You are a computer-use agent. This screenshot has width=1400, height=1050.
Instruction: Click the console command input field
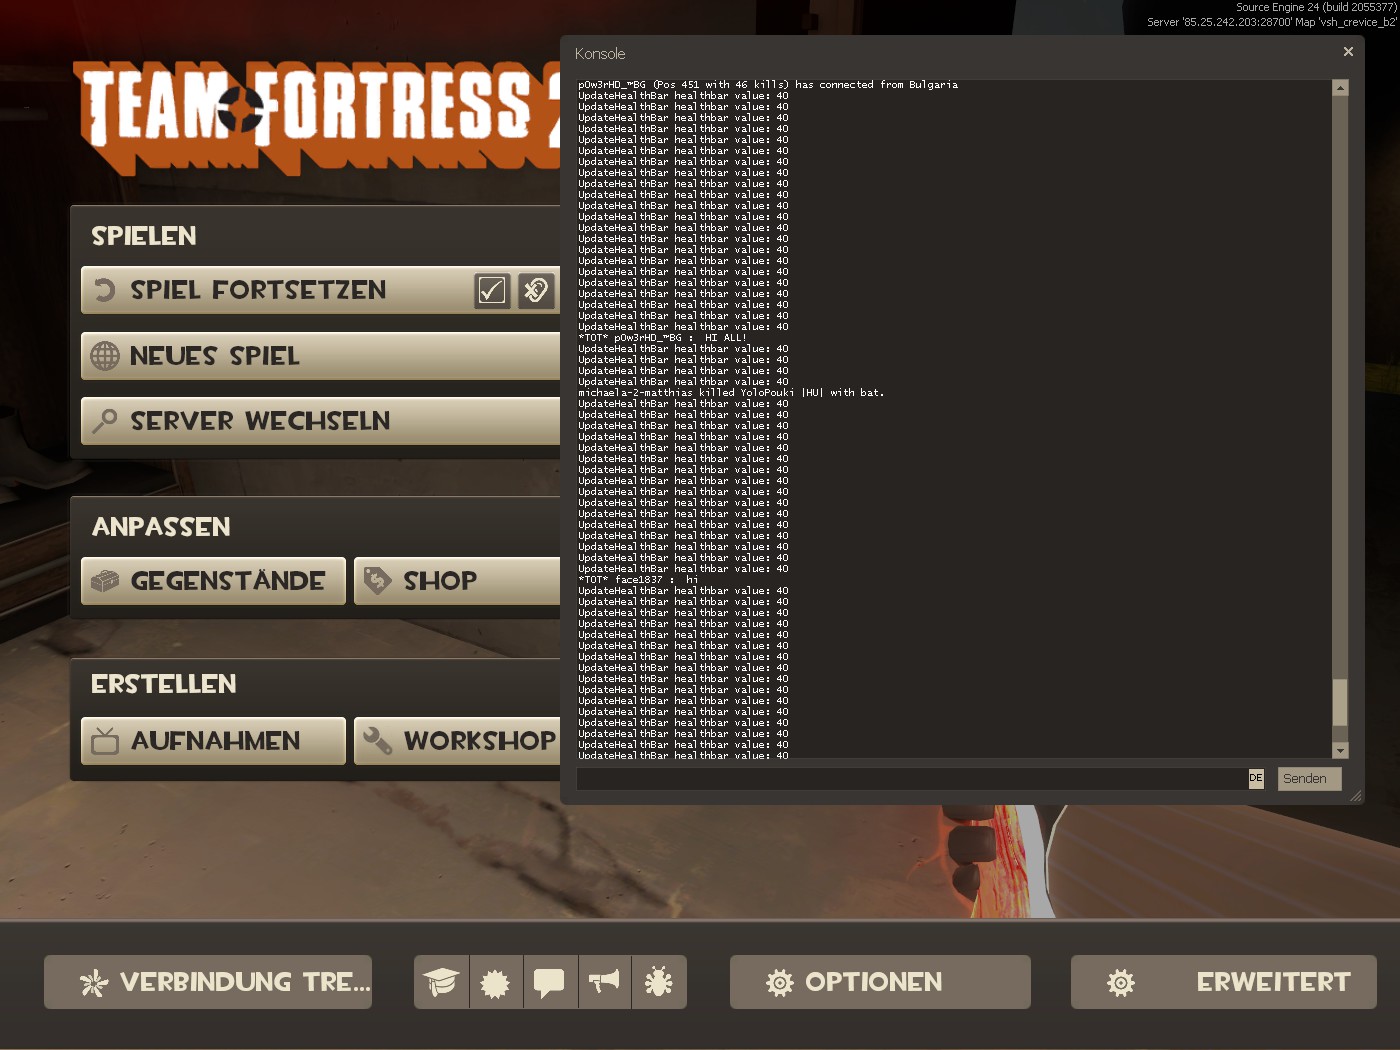[910, 778]
